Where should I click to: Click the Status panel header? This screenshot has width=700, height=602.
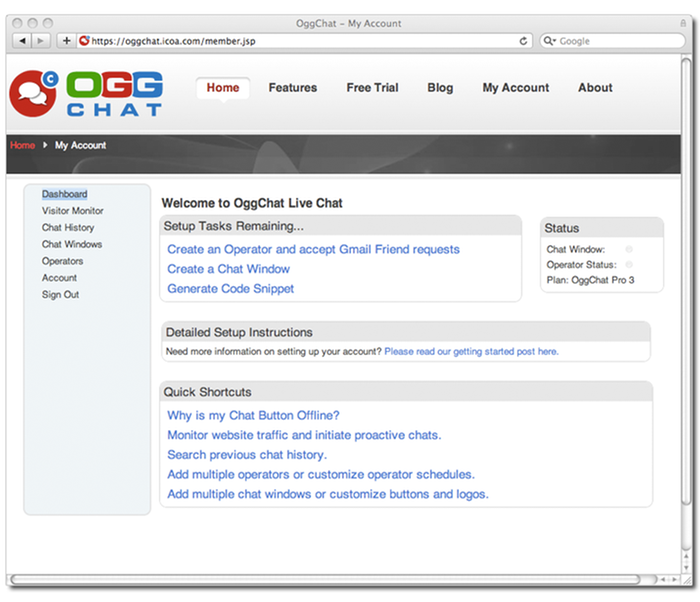[x=602, y=228]
